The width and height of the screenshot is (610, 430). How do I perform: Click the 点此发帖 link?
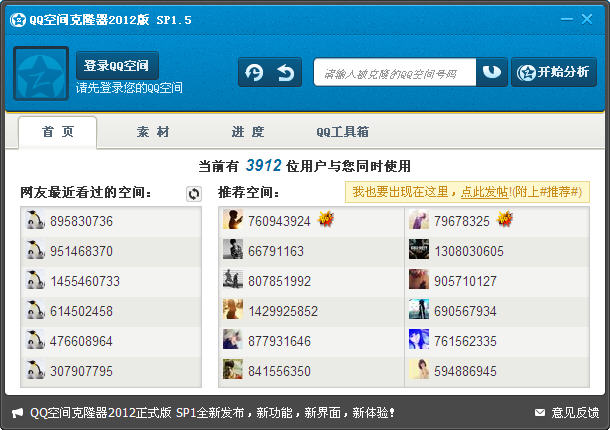484,192
